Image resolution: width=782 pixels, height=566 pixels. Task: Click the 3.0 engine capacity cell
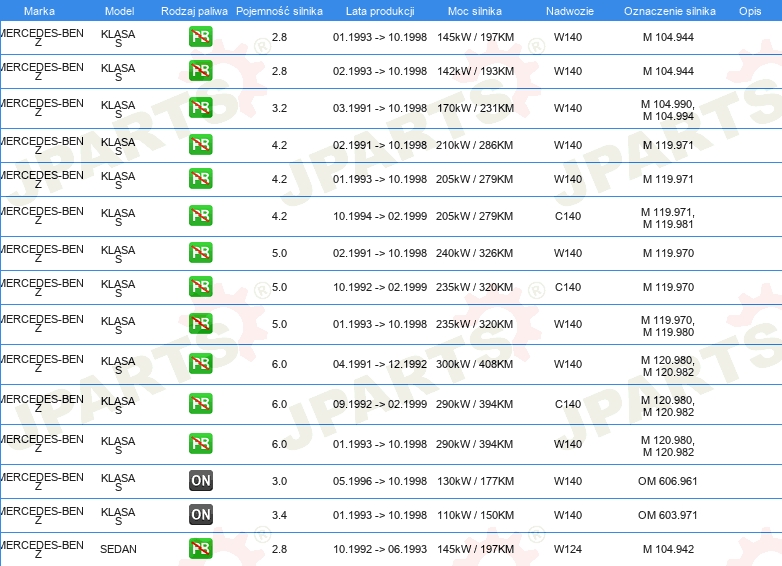pyautogui.click(x=279, y=481)
